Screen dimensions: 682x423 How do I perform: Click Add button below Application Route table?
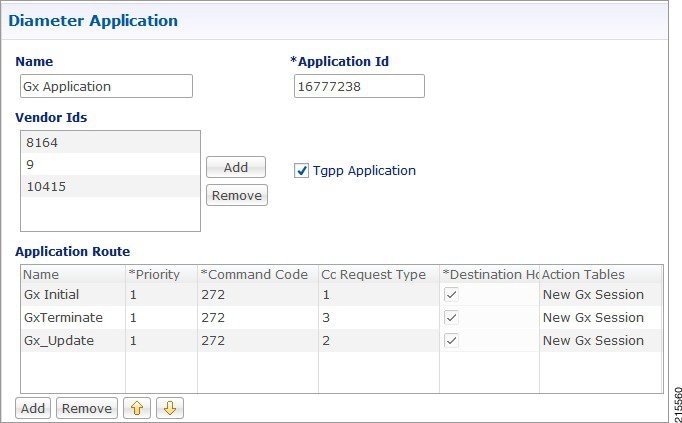[x=33, y=408]
